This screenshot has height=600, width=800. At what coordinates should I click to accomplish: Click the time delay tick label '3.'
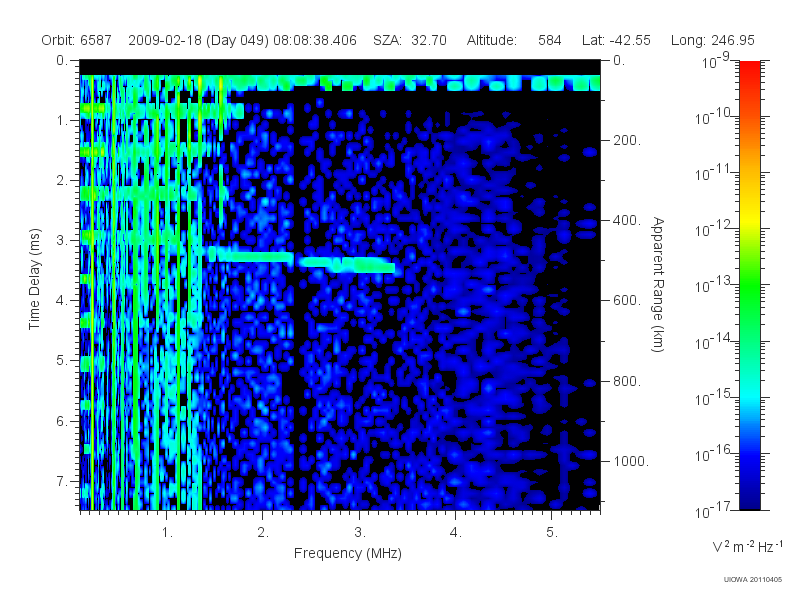(x=62, y=240)
